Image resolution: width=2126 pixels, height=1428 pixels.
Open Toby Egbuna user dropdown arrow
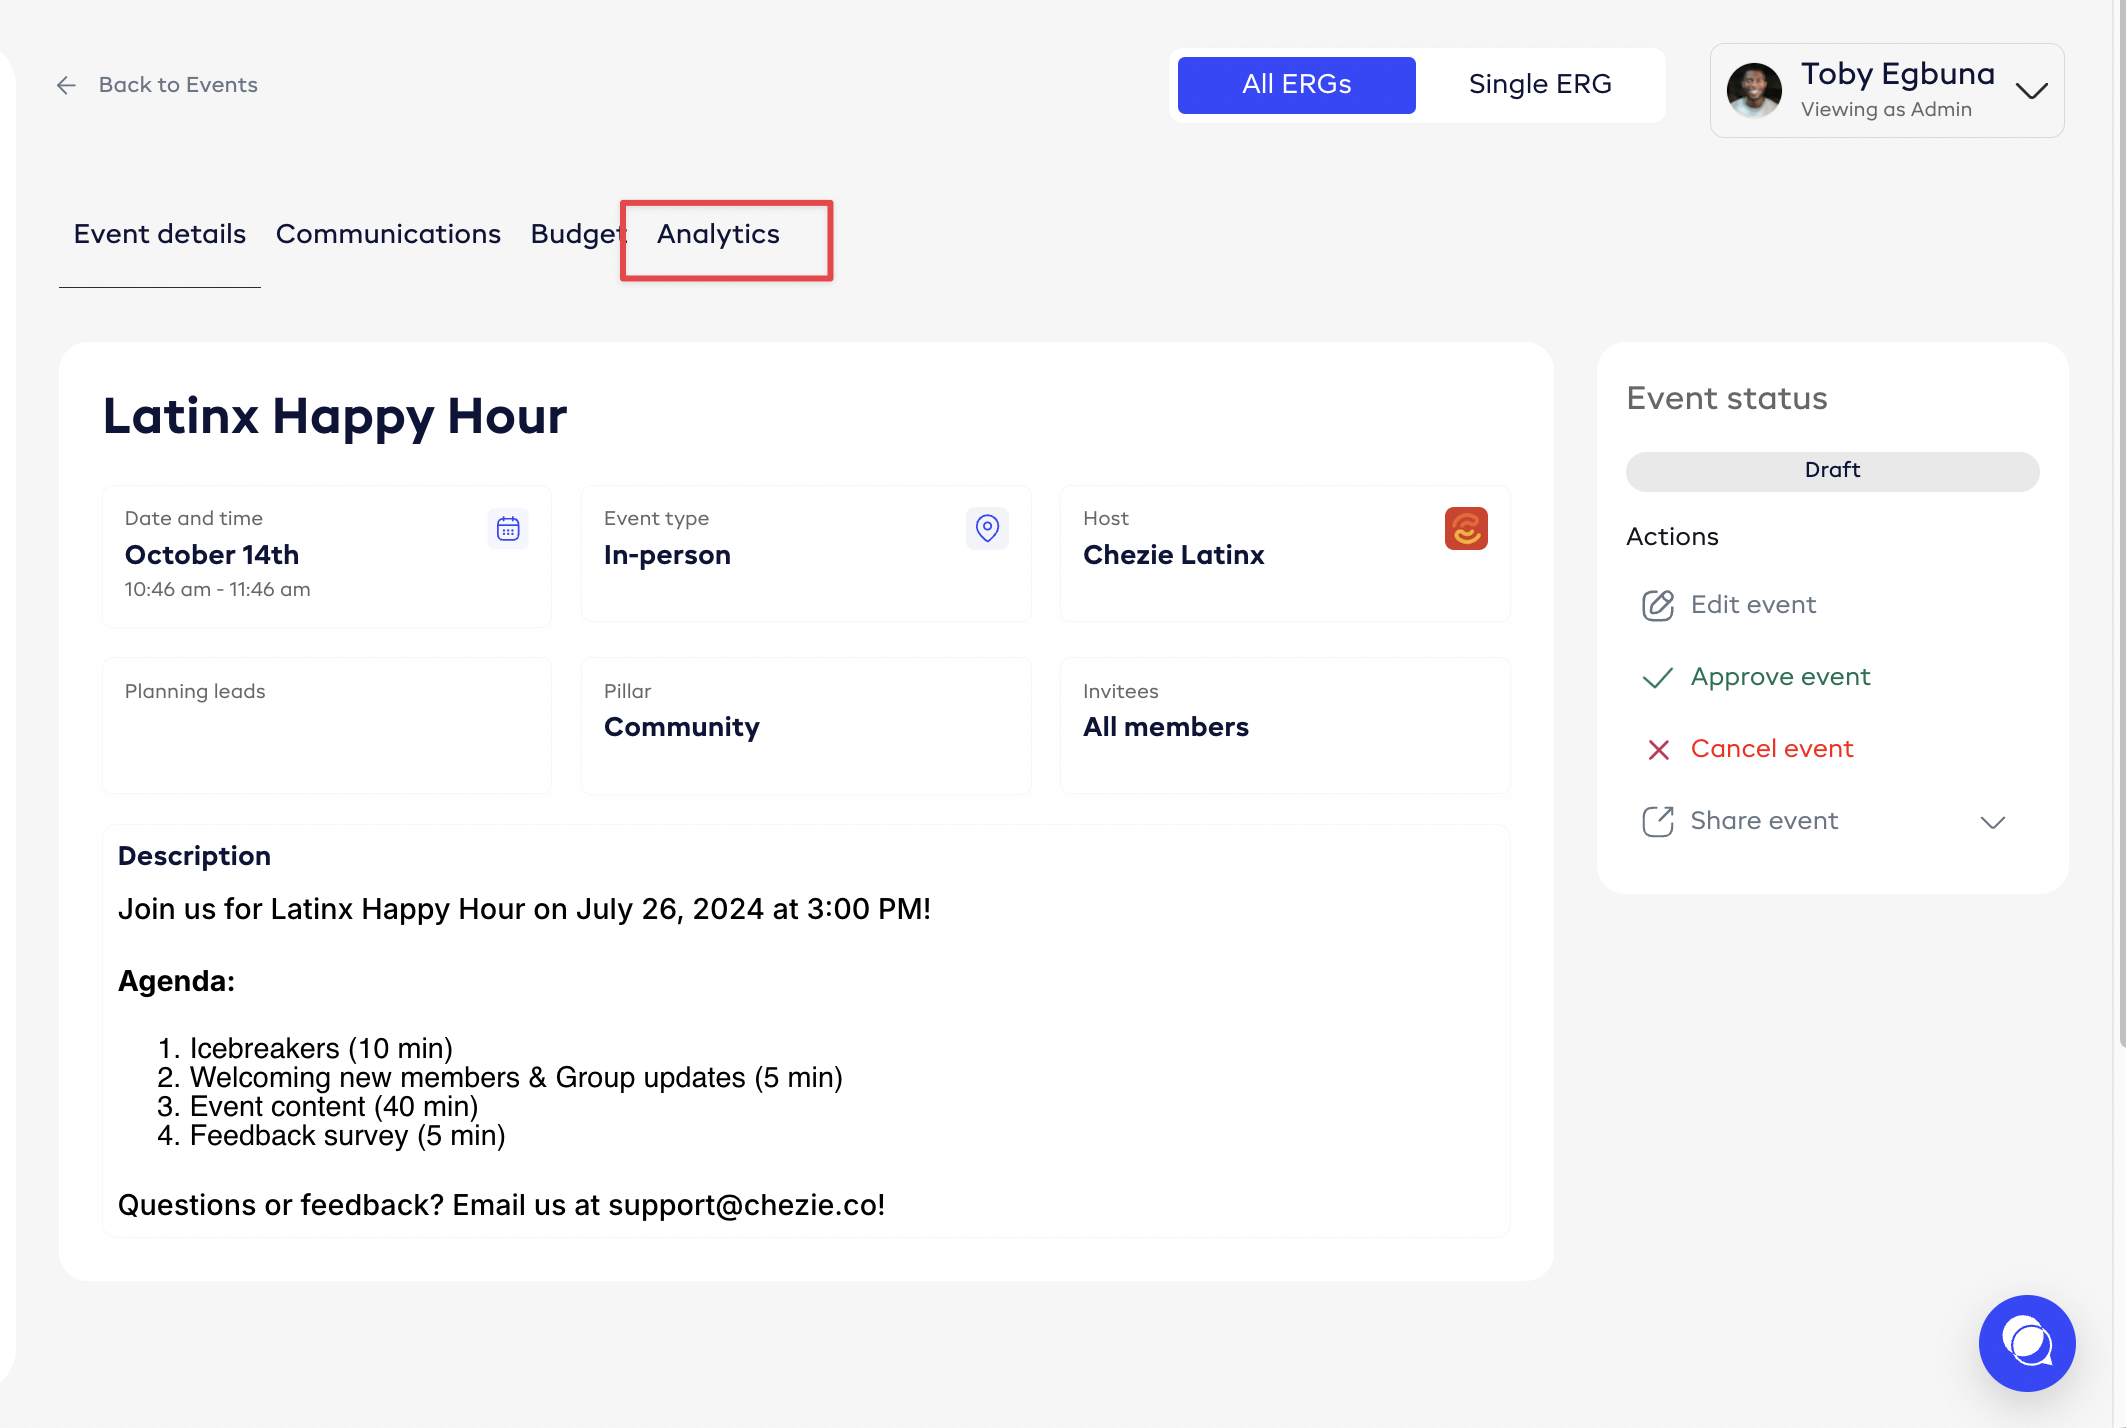2031,91
